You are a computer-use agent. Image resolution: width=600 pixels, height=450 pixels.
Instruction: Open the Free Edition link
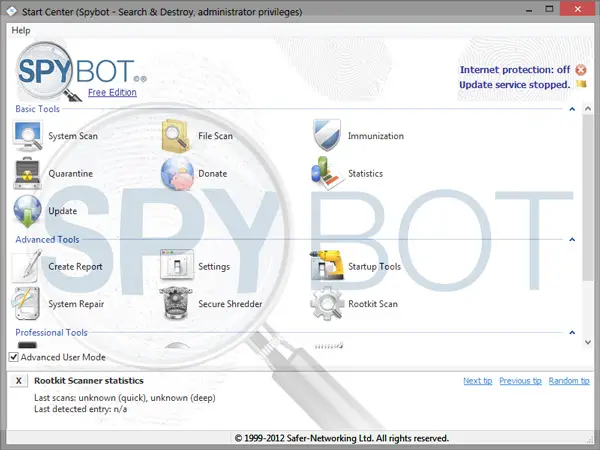(112, 92)
